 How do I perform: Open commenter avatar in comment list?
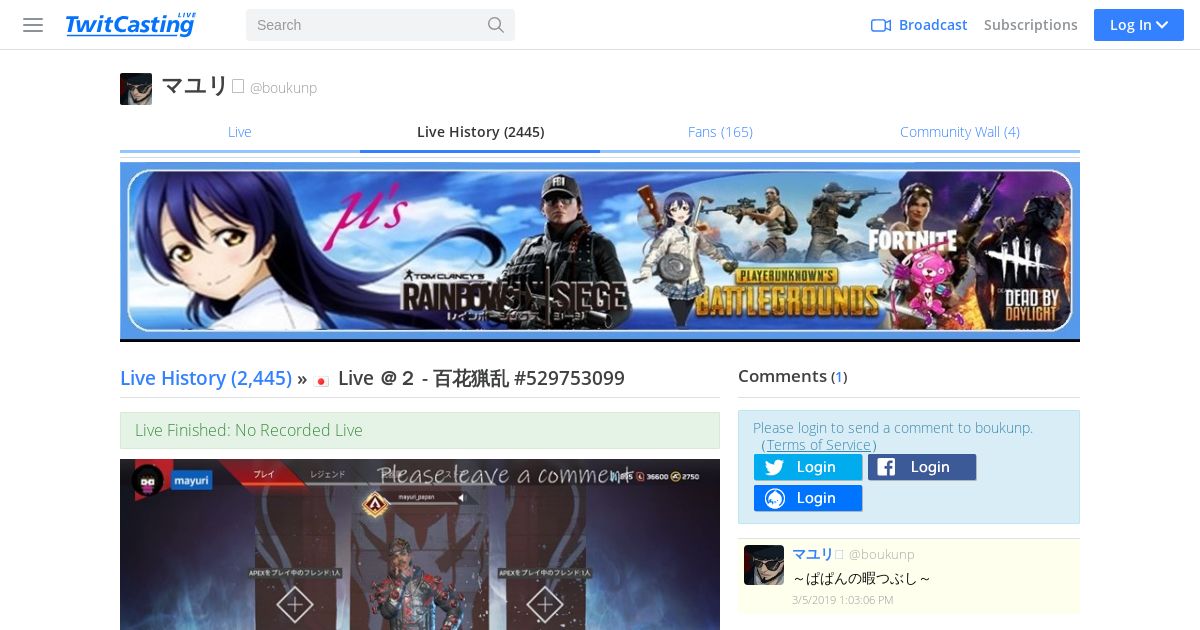click(x=764, y=565)
